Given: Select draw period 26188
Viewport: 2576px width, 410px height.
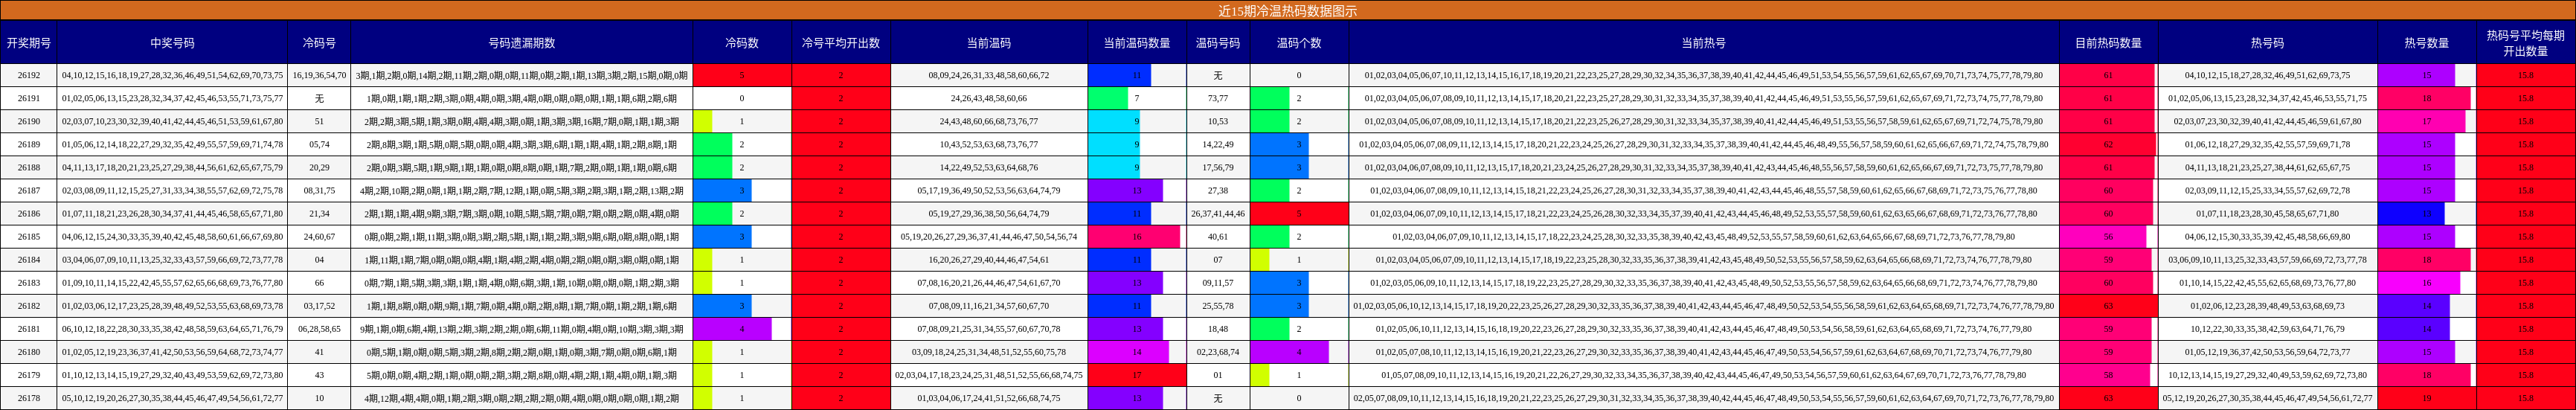Looking at the screenshot, I should pyautogui.click(x=28, y=167).
